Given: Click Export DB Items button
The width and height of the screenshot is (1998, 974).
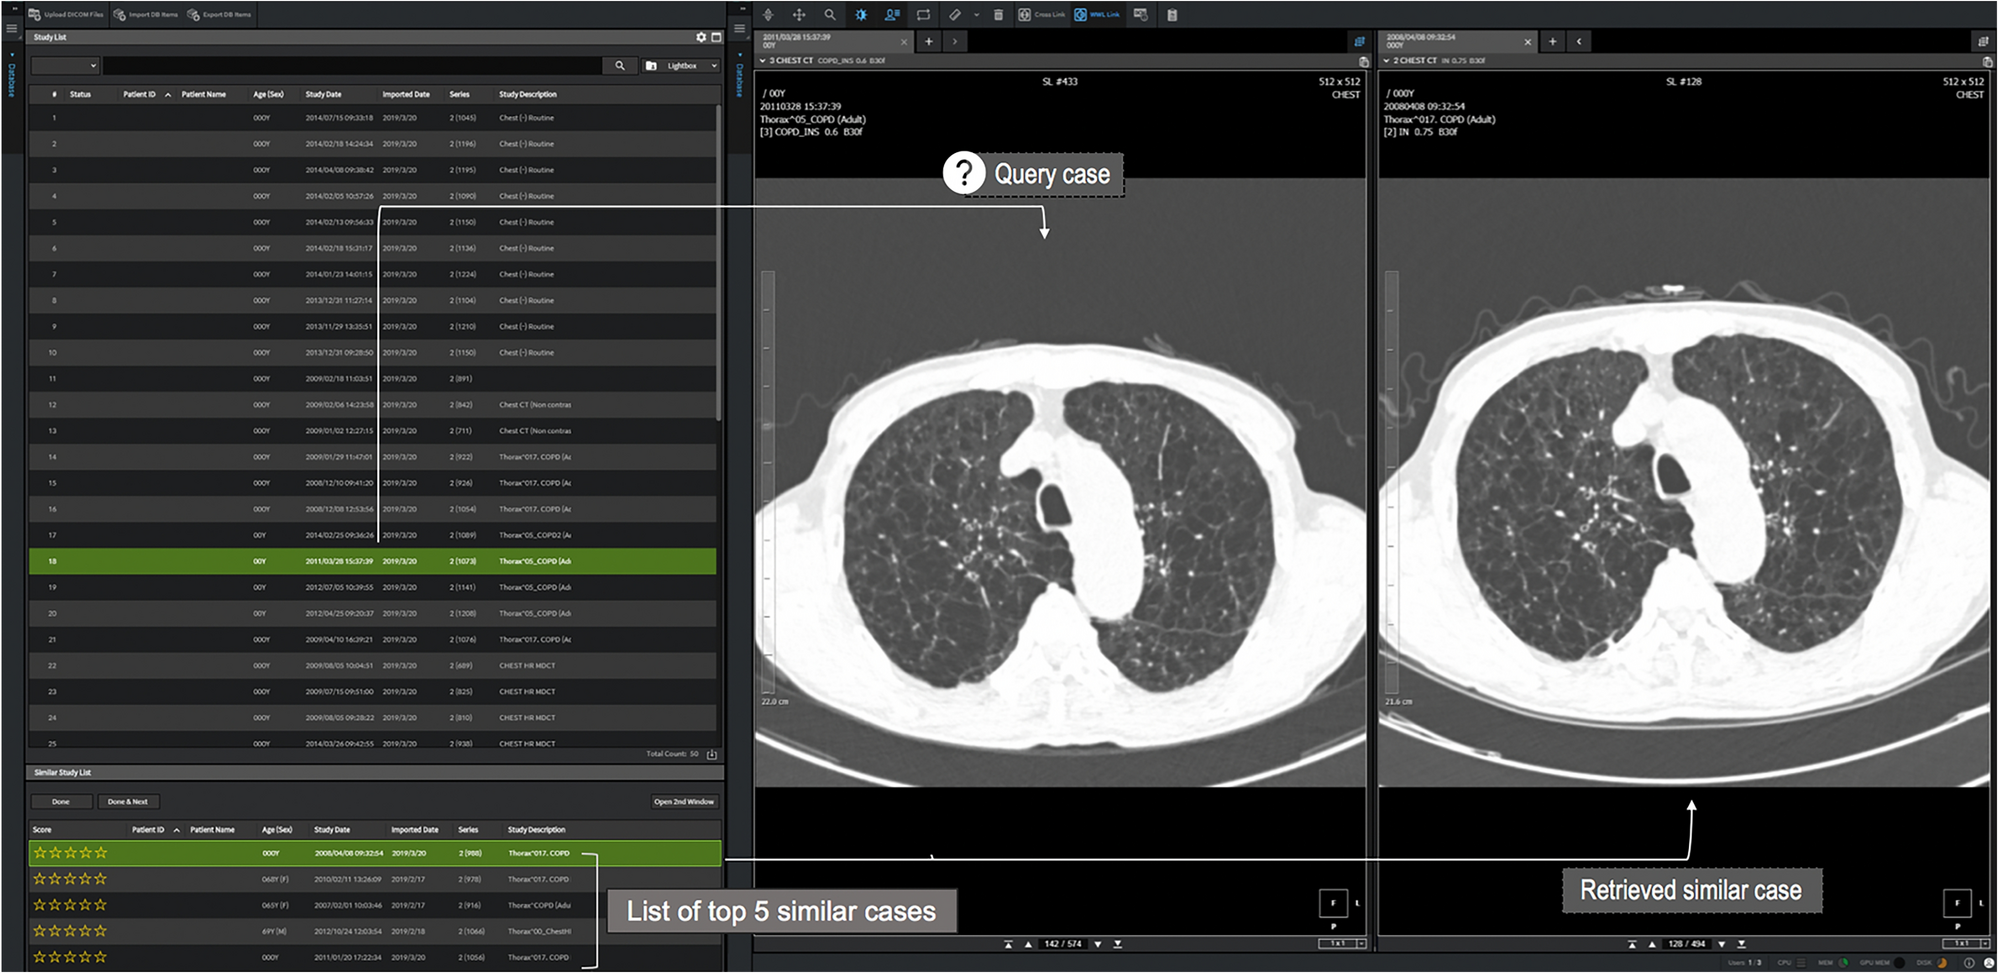Looking at the screenshot, I should (219, 15).
